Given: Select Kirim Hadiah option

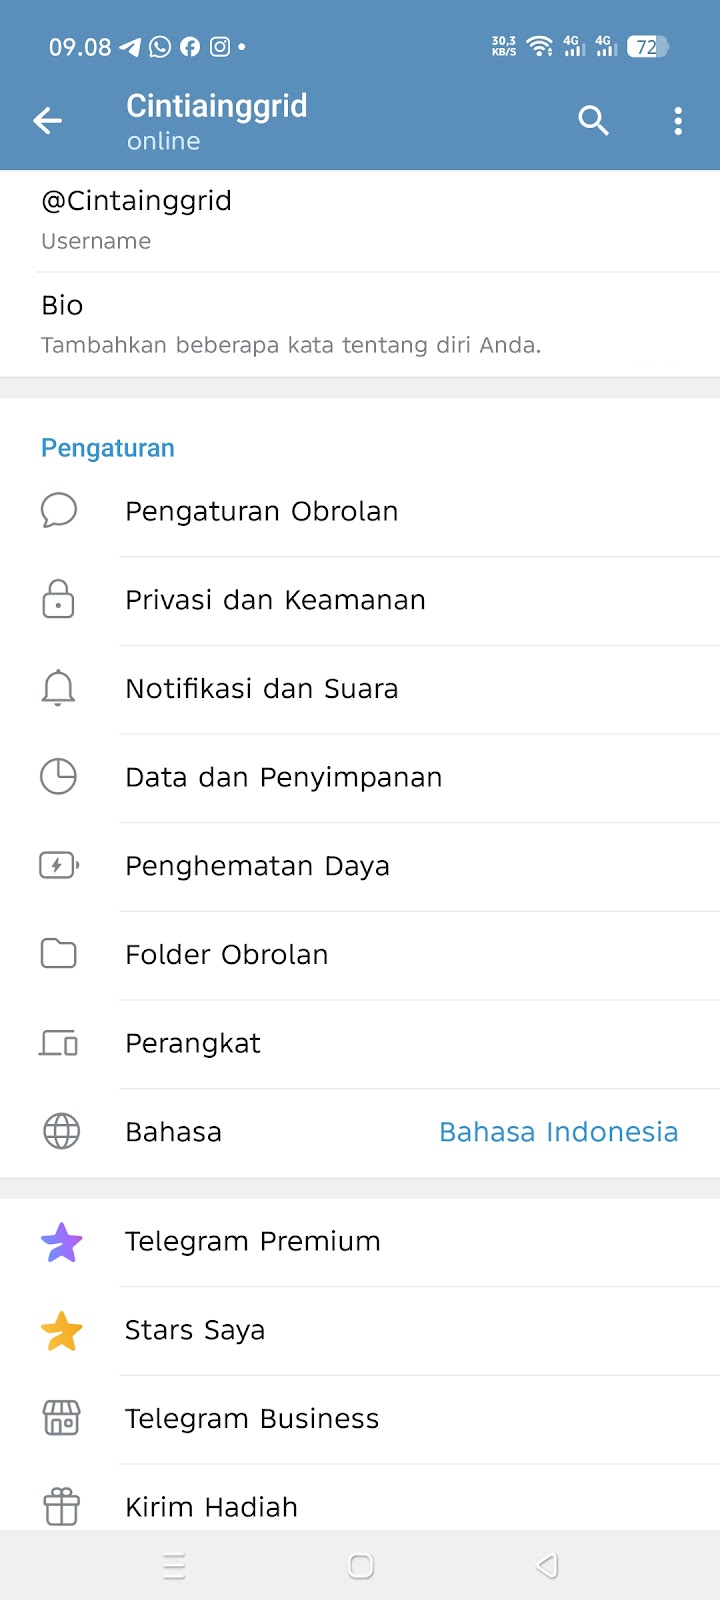Looking at the screenshot, I should [x=211, y=1506].
